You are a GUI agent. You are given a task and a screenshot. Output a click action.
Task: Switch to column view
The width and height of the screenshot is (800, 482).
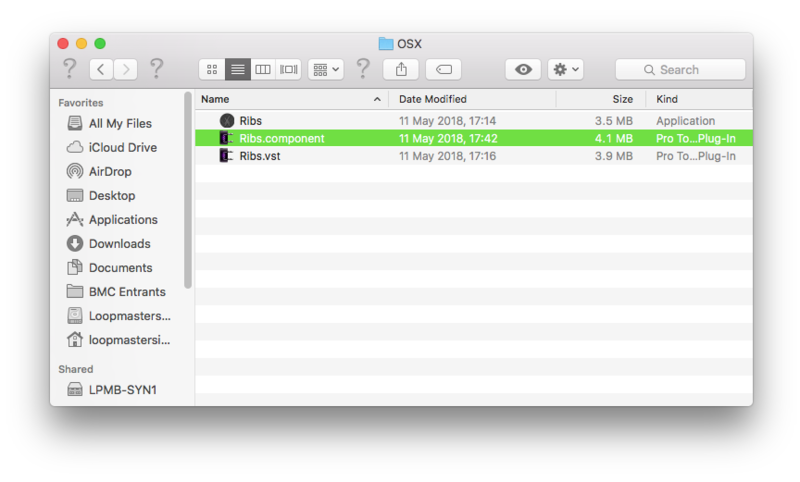[263, 69]
